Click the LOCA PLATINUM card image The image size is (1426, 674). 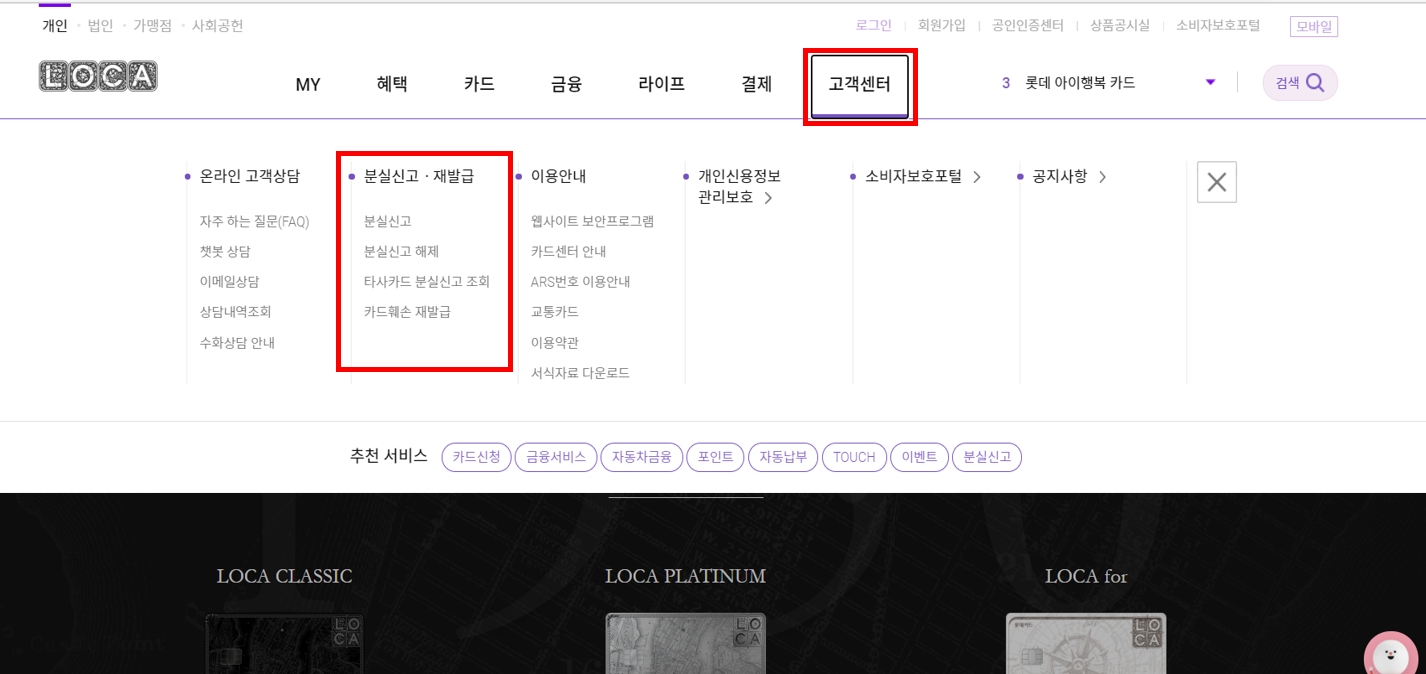(685, 643)
